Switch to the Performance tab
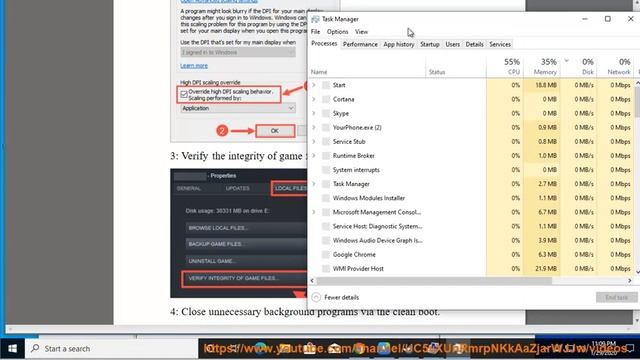This screenshot has width=640, height=360. tap(360, 44)
